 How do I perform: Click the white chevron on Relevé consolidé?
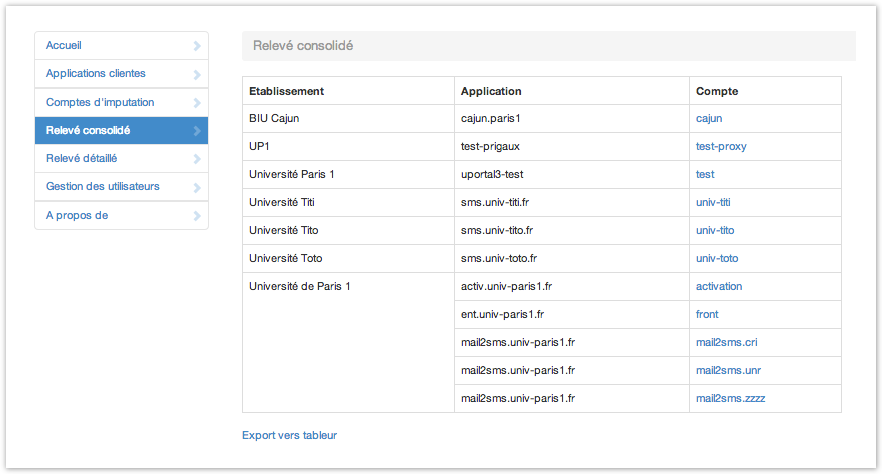197,131
